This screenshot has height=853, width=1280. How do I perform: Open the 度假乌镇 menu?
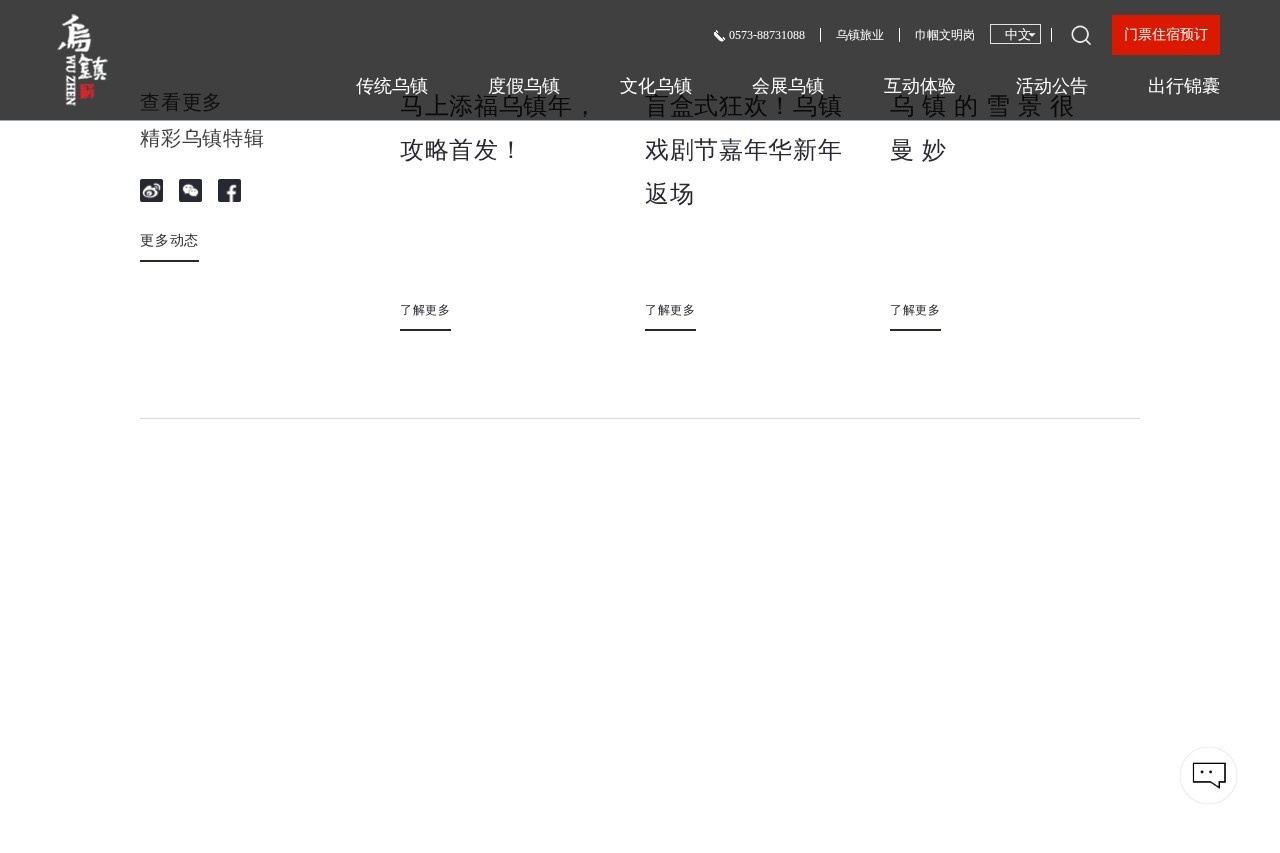pyautogui.click(x=524, y=86)
